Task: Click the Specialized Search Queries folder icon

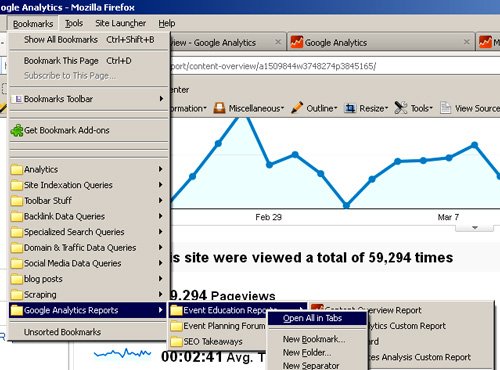Action: coord(16,232)
